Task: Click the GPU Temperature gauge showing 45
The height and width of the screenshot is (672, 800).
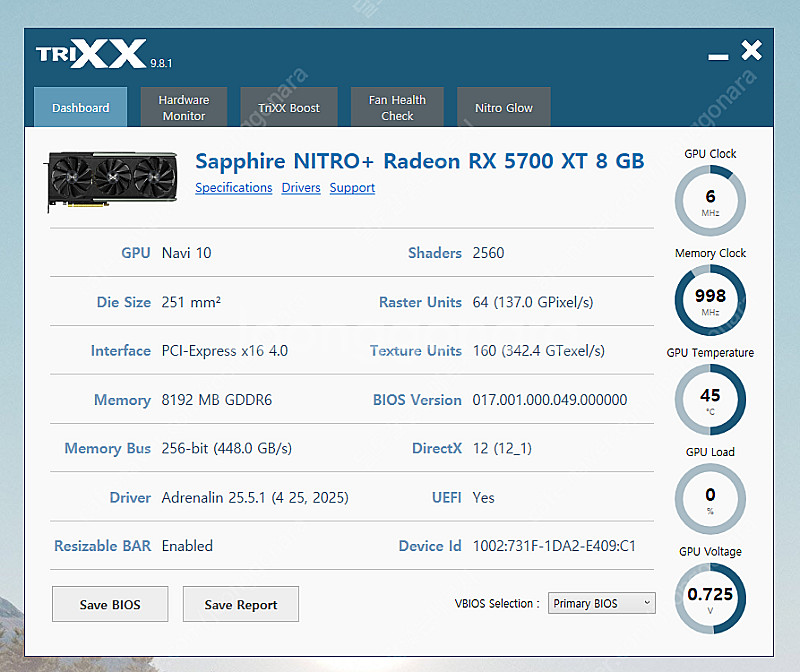Action: point(710,400)
